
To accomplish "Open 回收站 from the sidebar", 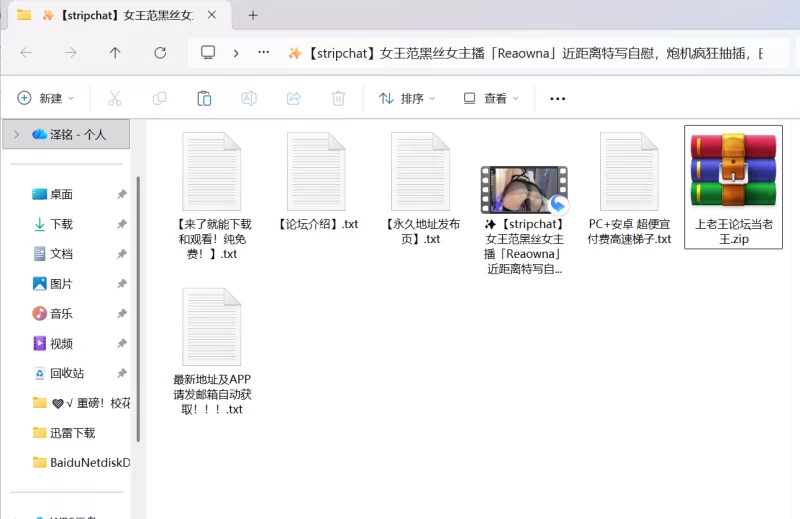I will (66, 373).
